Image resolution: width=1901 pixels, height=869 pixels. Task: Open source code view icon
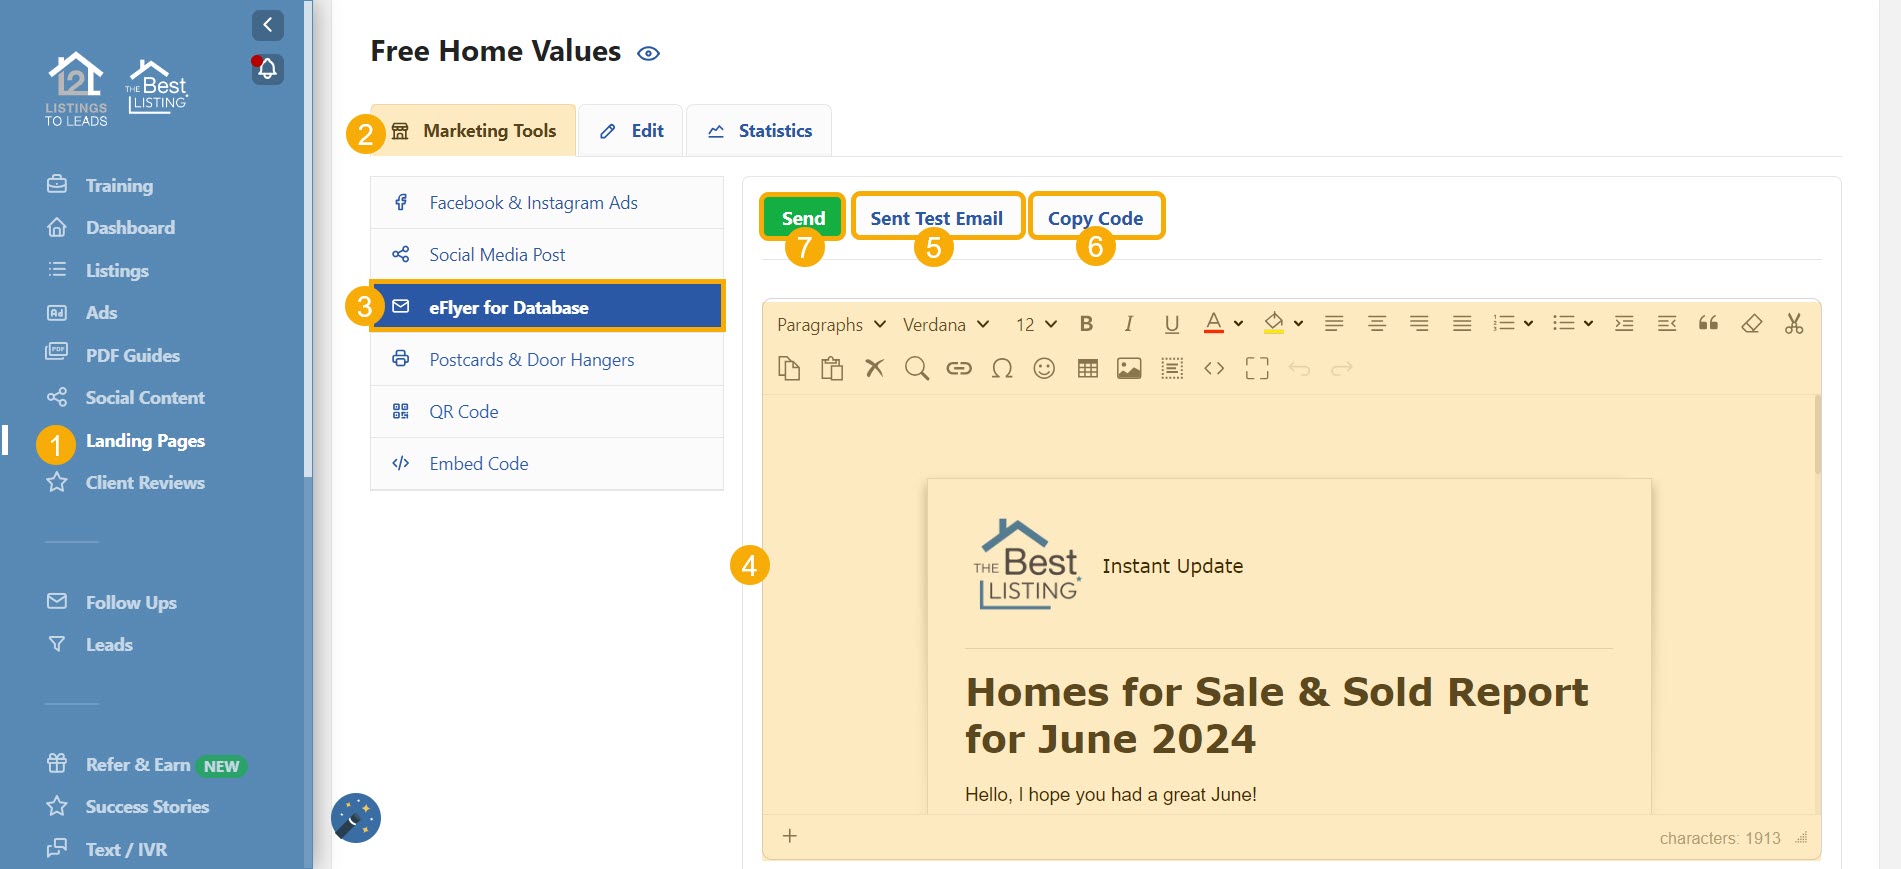1214,369
